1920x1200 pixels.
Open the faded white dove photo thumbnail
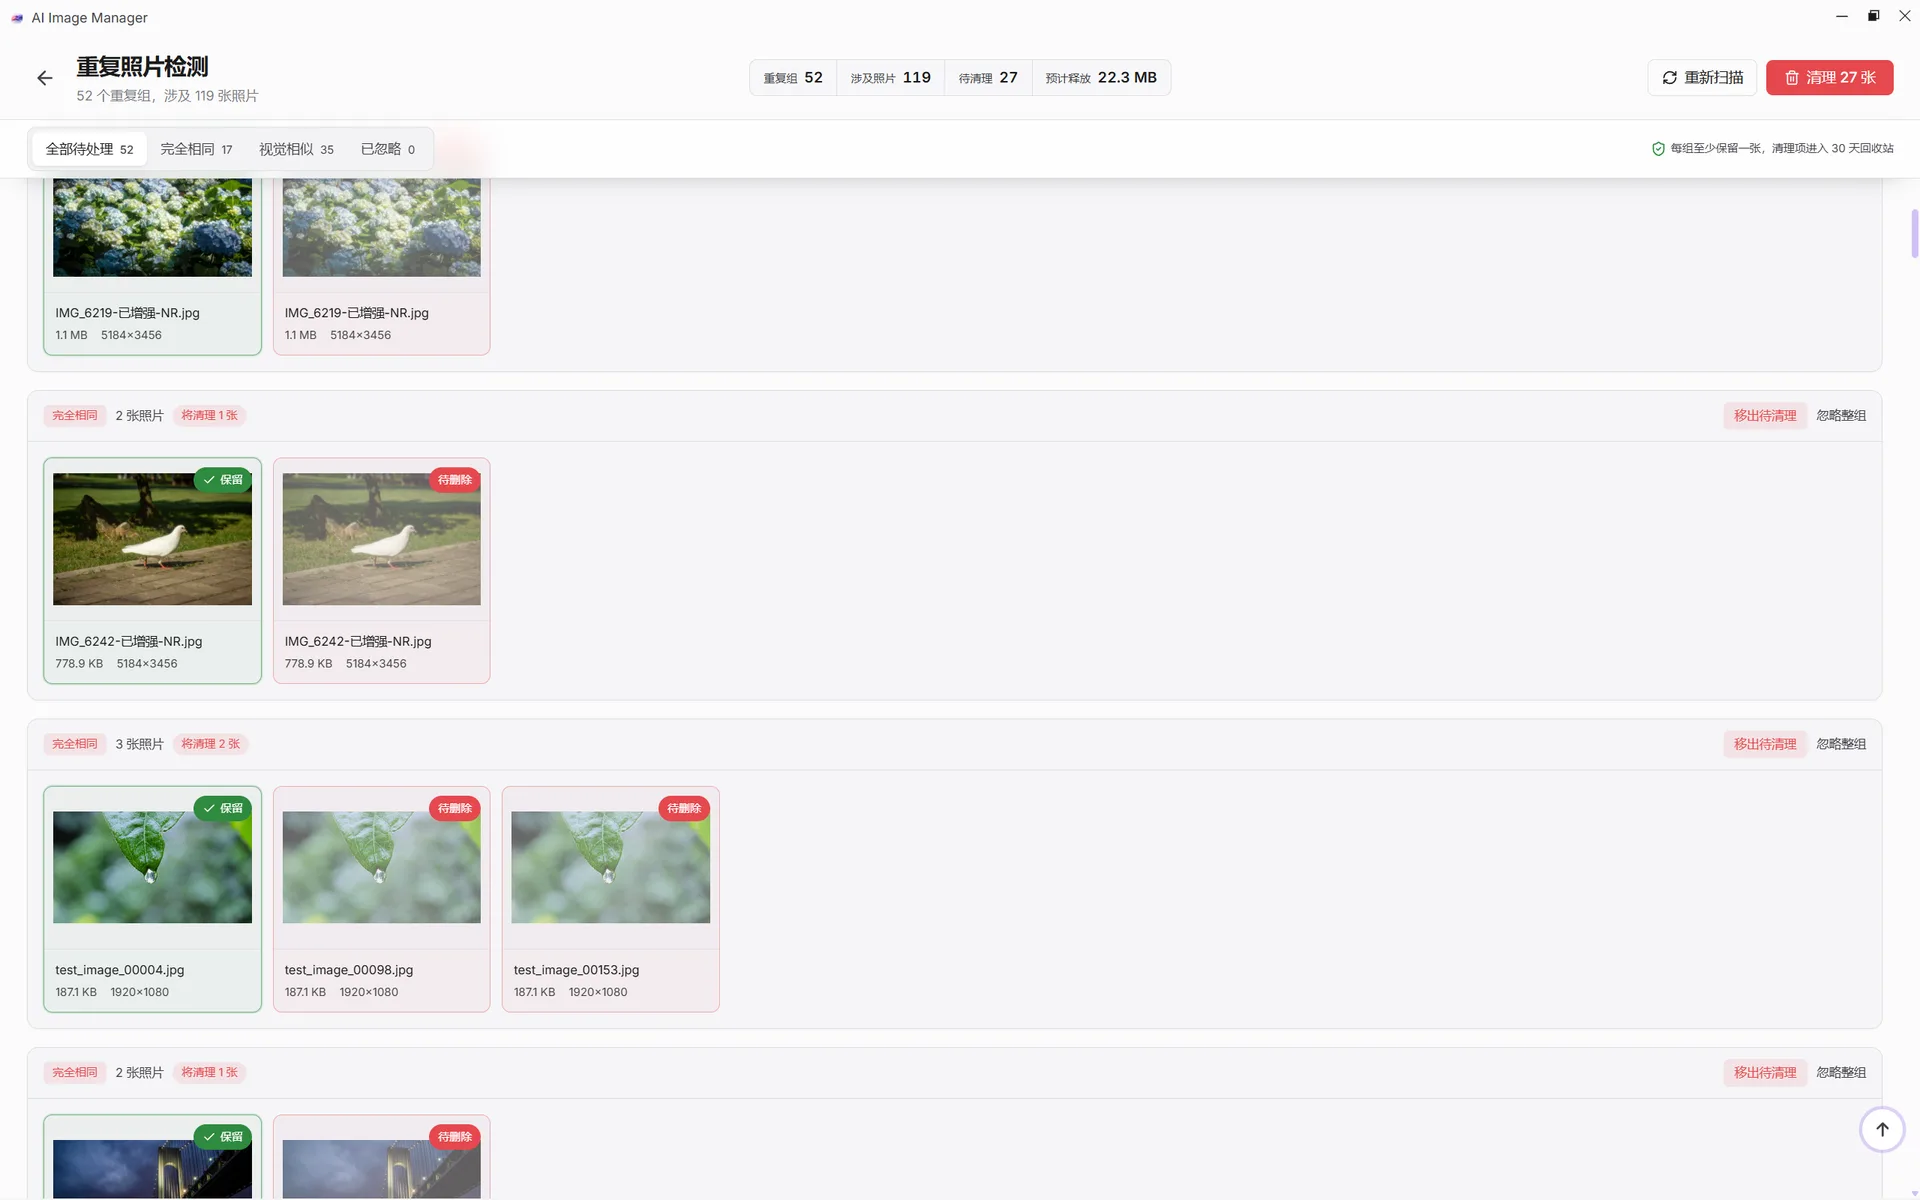pyautogui.click(x=381, y=539)
